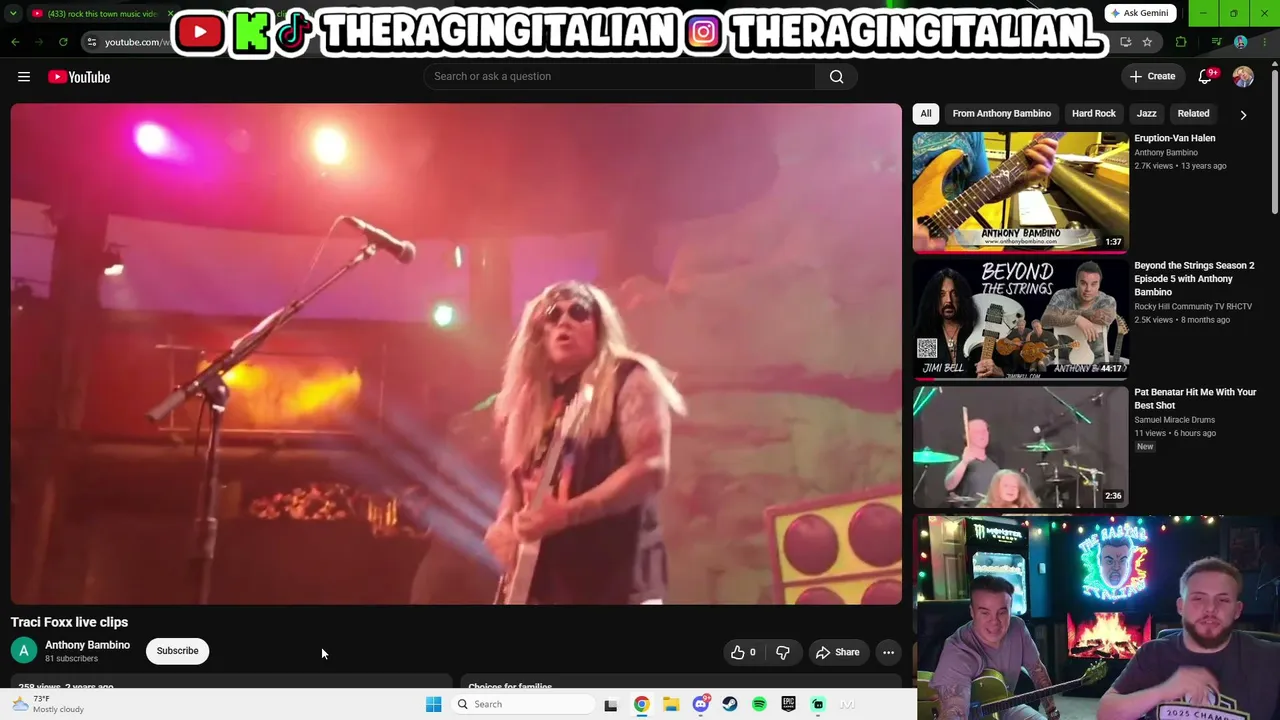
Task: Open Eruption-Van Halen video title
Action: [1175, 138]
